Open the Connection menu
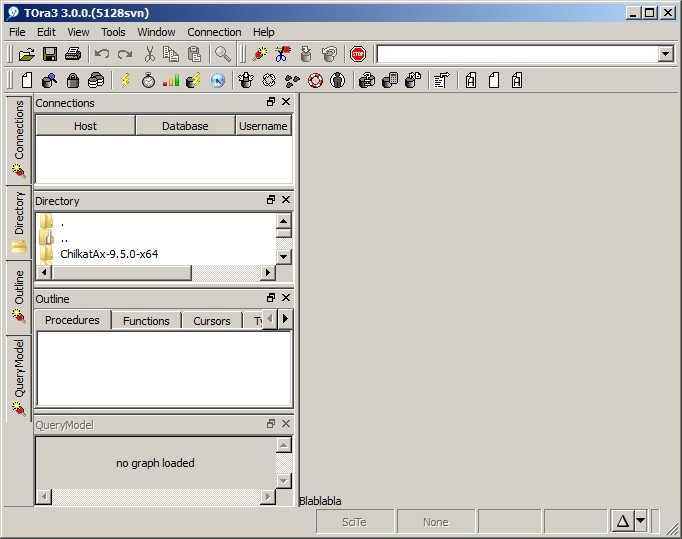 point(214,32)
